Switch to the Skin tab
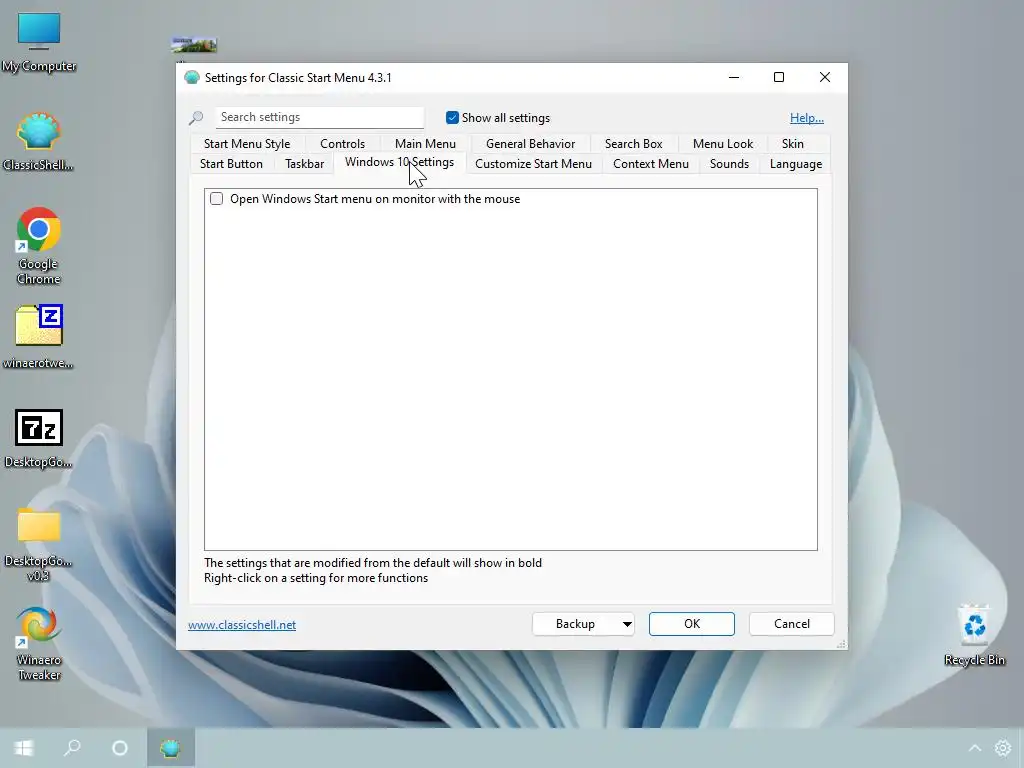 pos(793,144)
